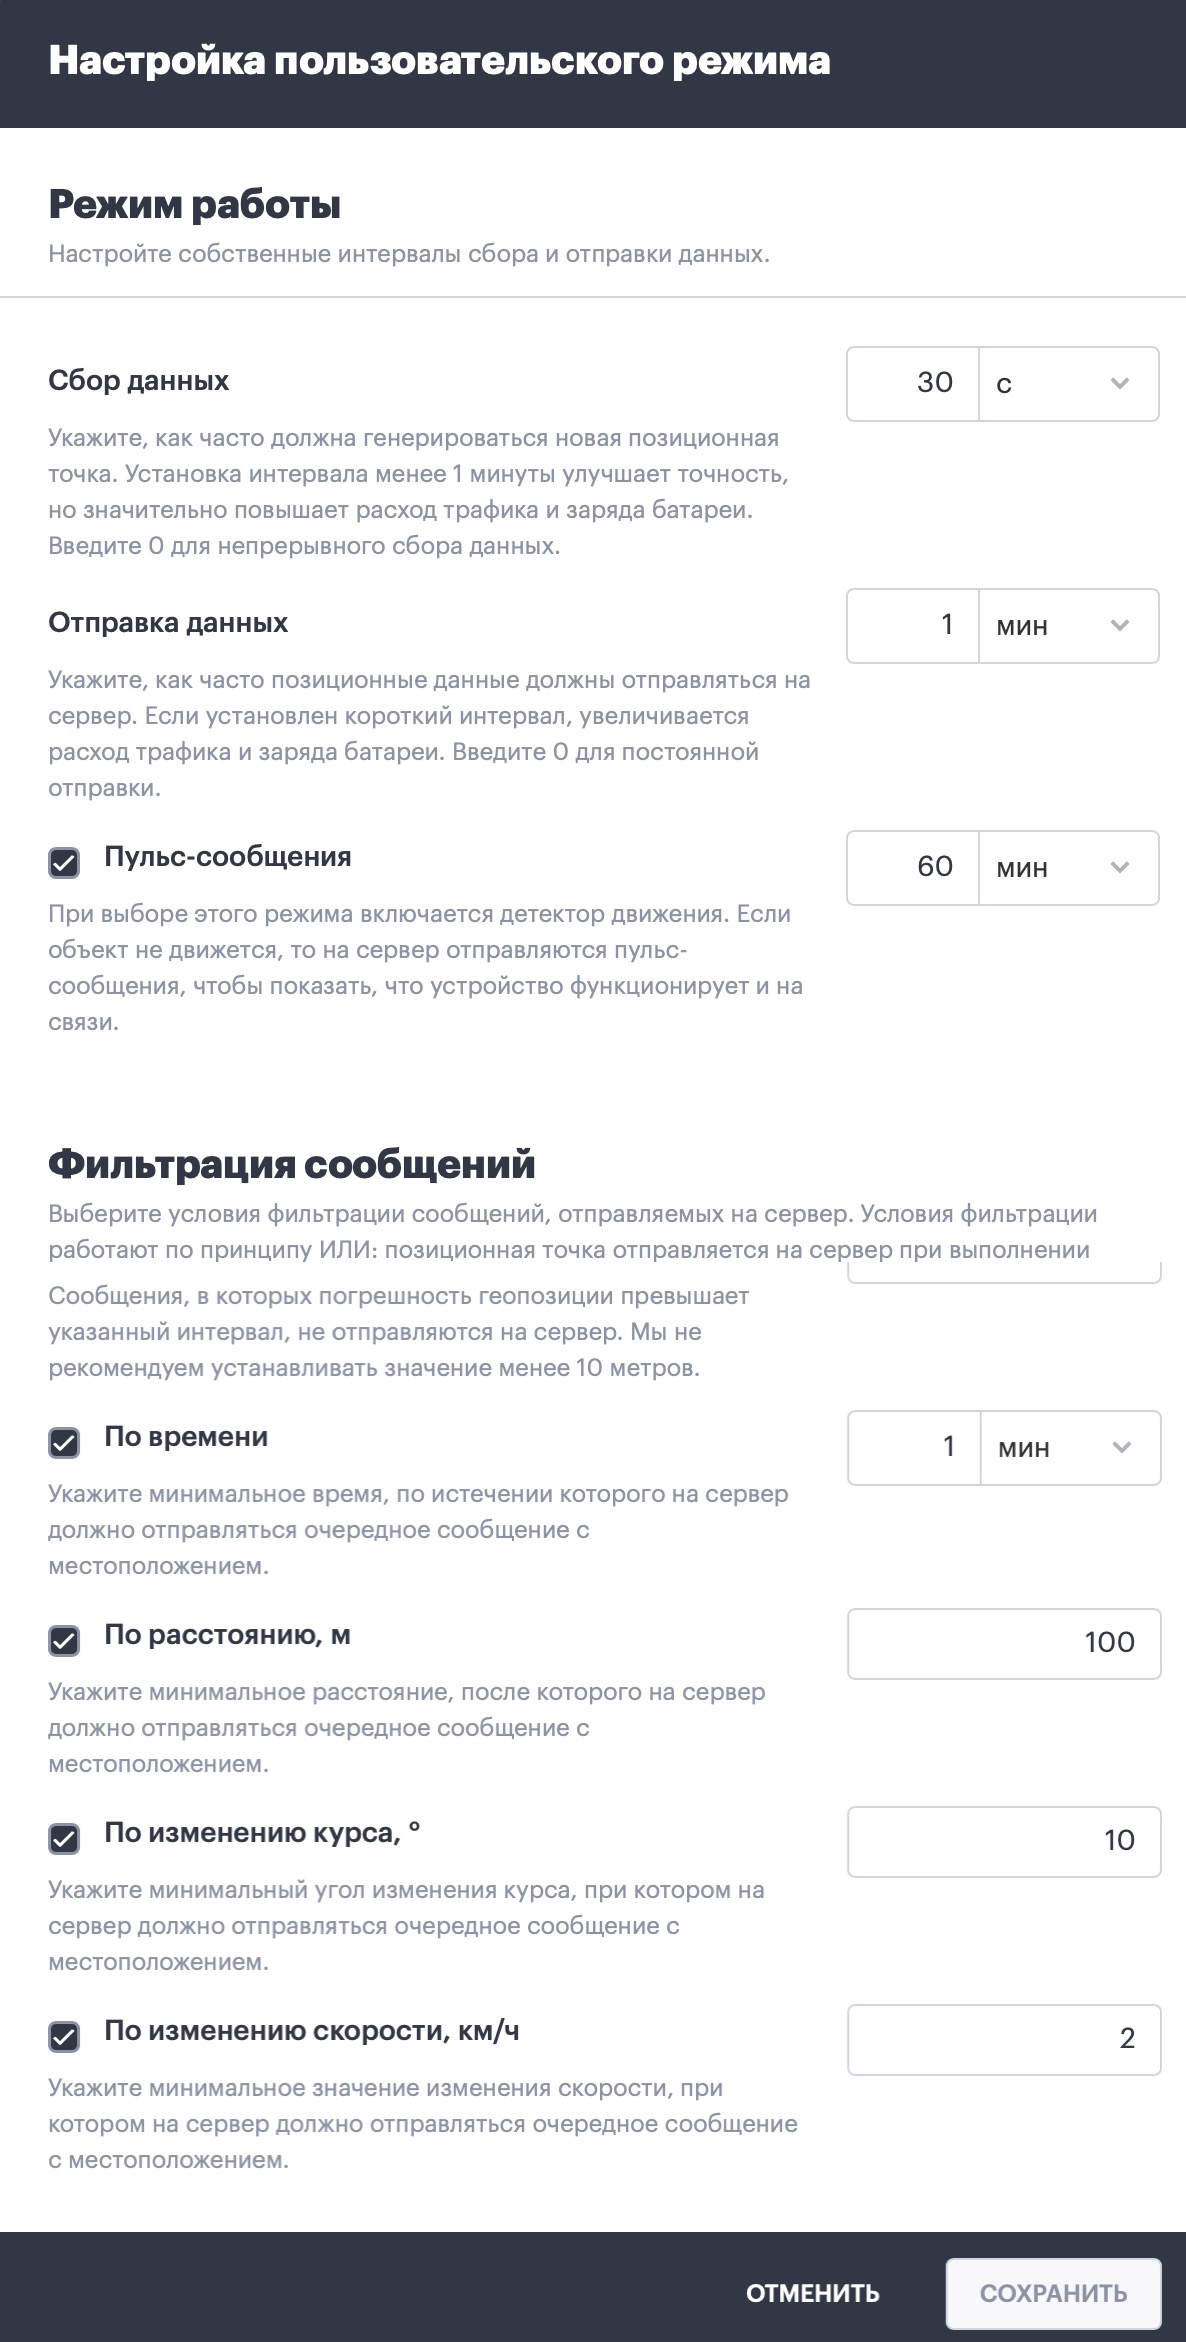Focus the Отправка данных interval field
This screenshot has width=1186, height=2342.
tap(913, 626)
